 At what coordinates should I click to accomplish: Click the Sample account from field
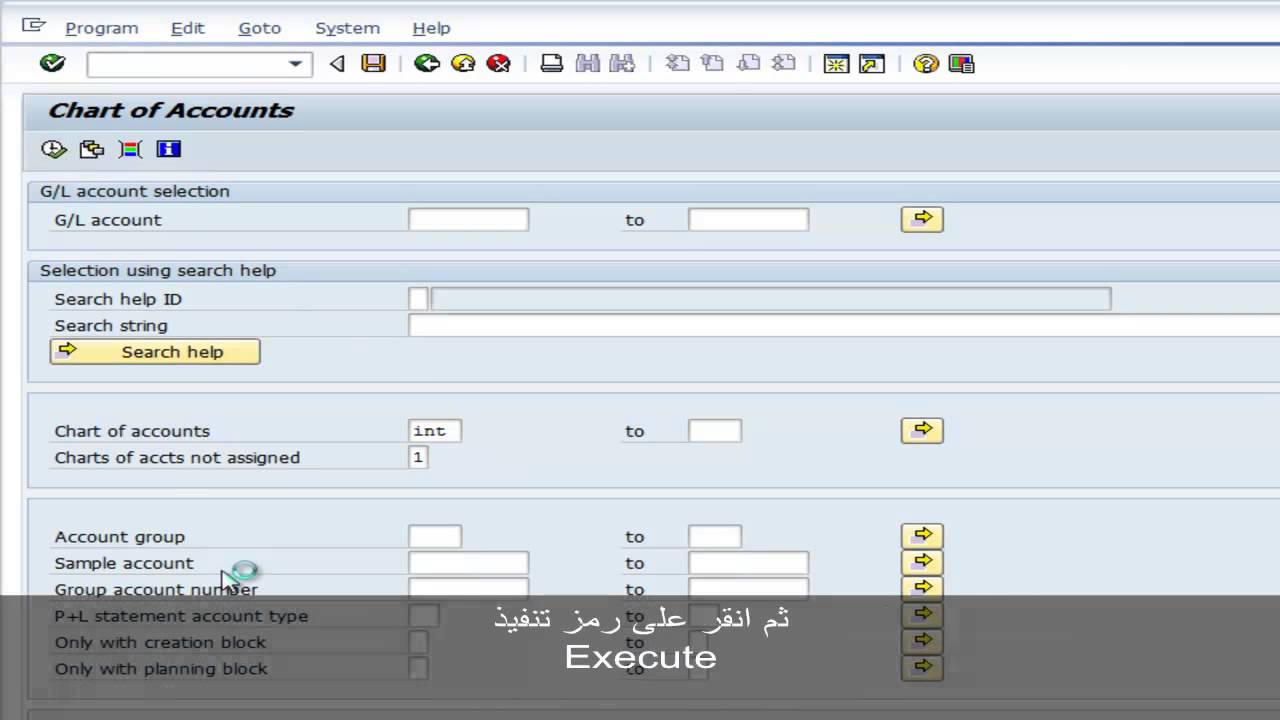pos(468,563)
